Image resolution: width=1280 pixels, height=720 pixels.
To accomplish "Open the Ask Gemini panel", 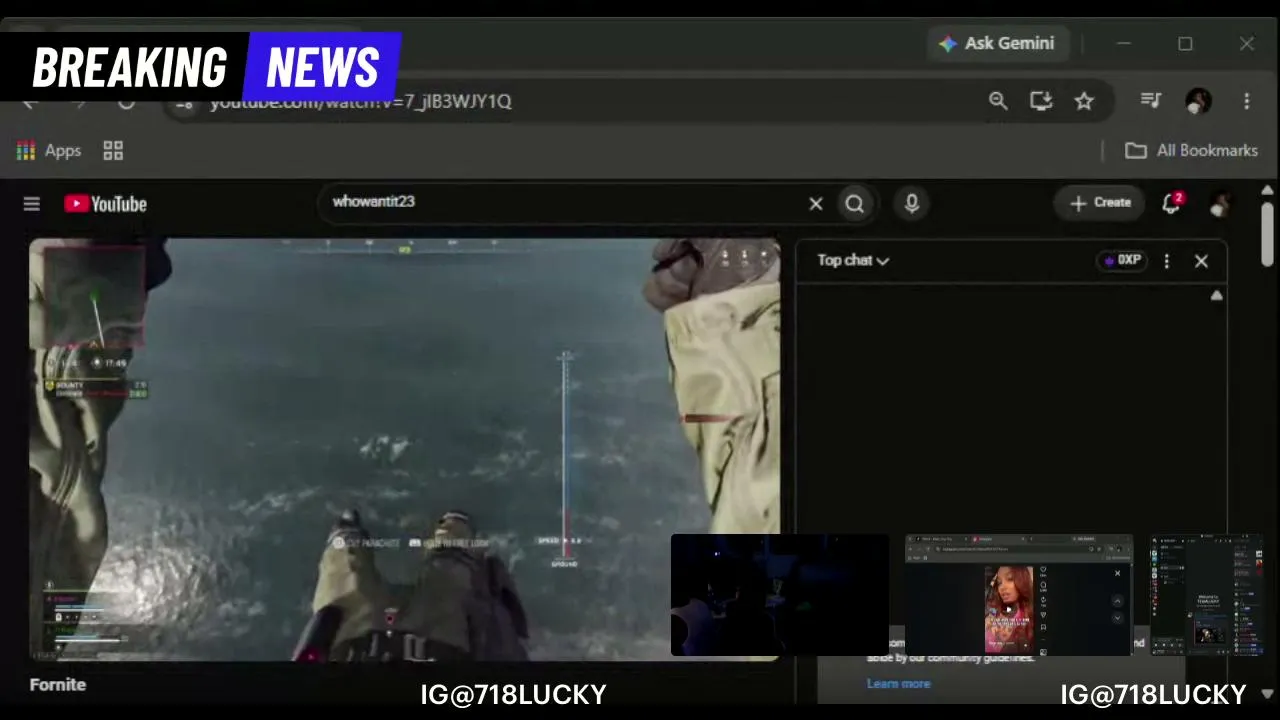I will tap(997, 44).
